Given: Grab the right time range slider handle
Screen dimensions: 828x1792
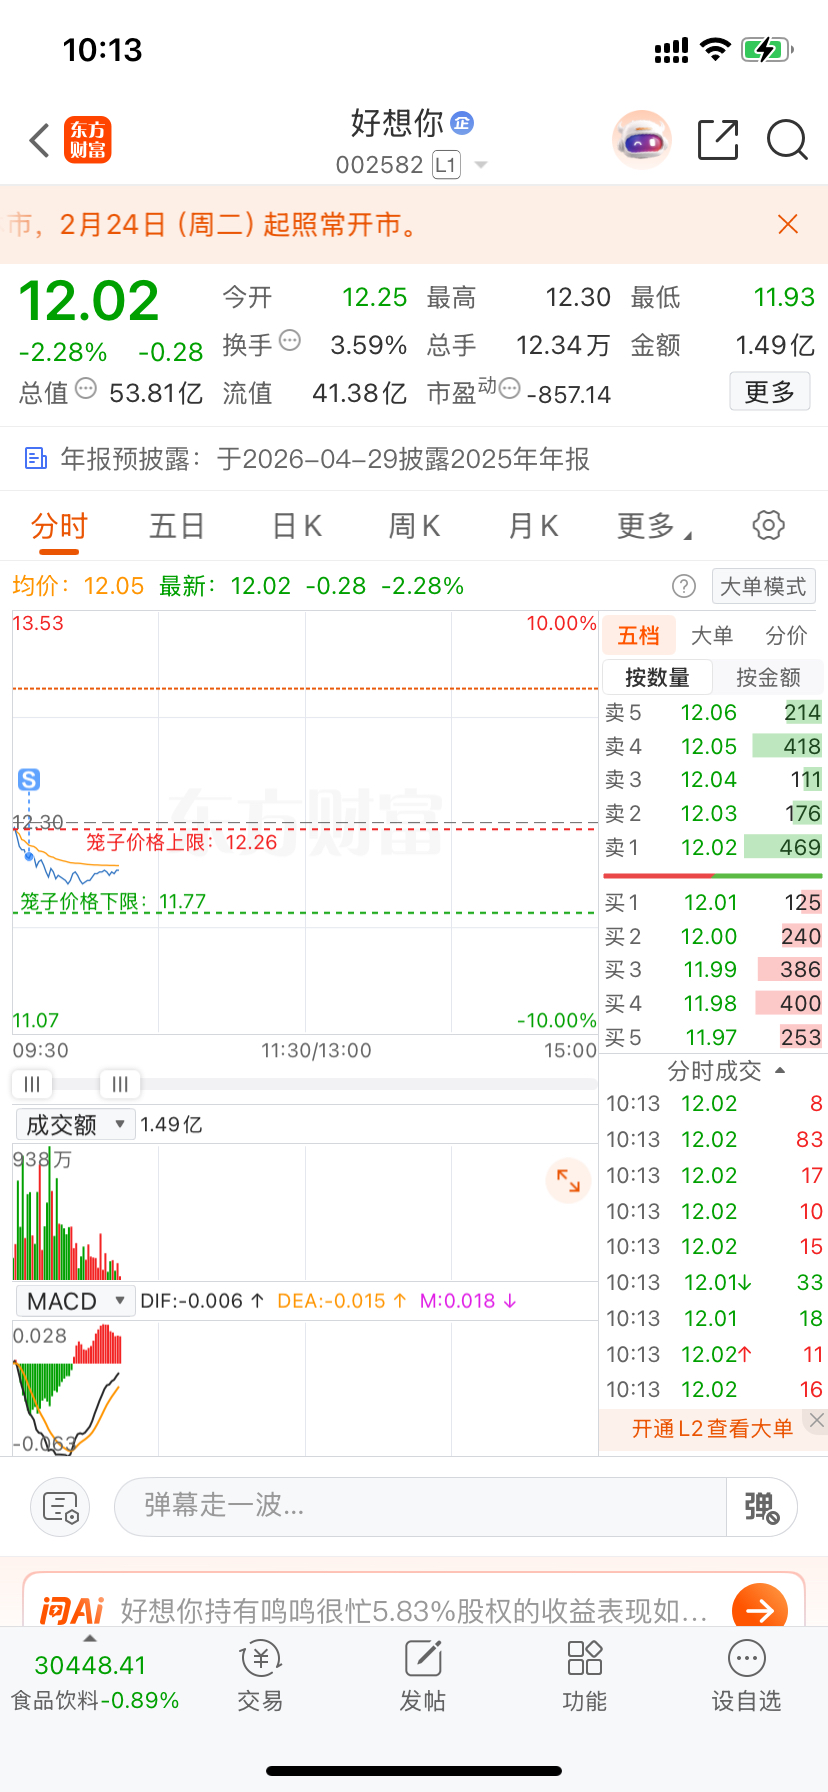Looking at the screenshot, I should [x=120, y=1084].
